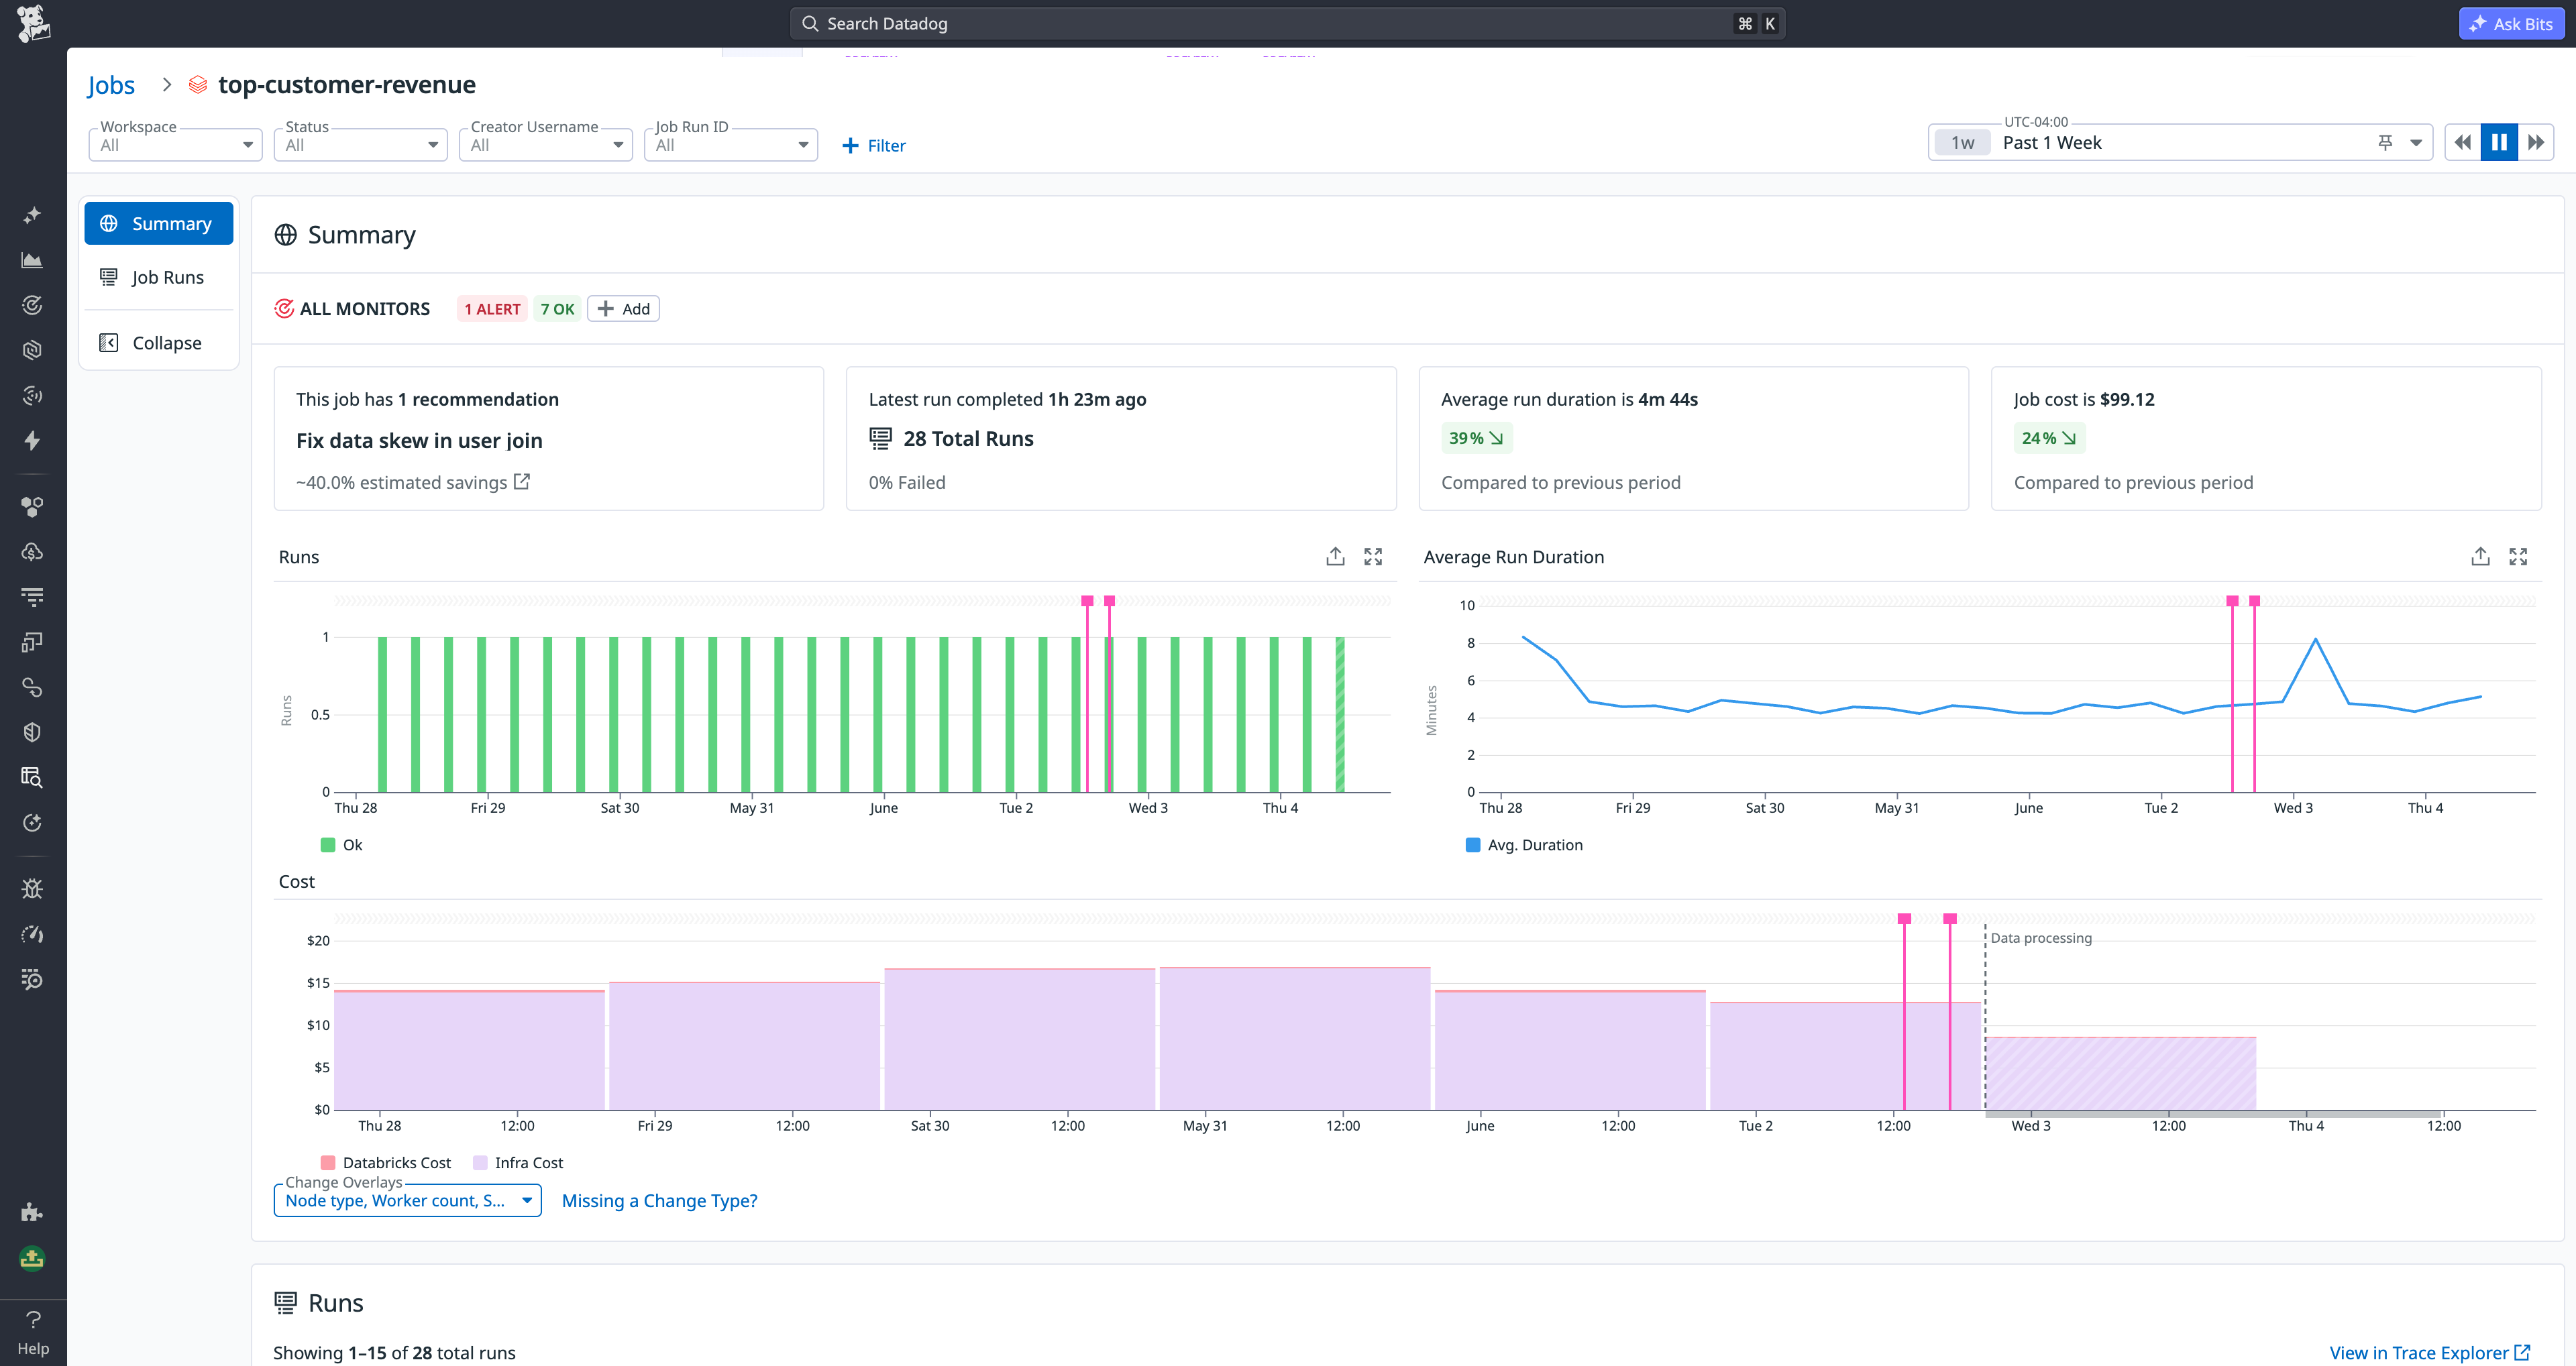Click the Data processing marker on Cost chart
This screenshot has height=1366, width=2576.
[2040, 938]
